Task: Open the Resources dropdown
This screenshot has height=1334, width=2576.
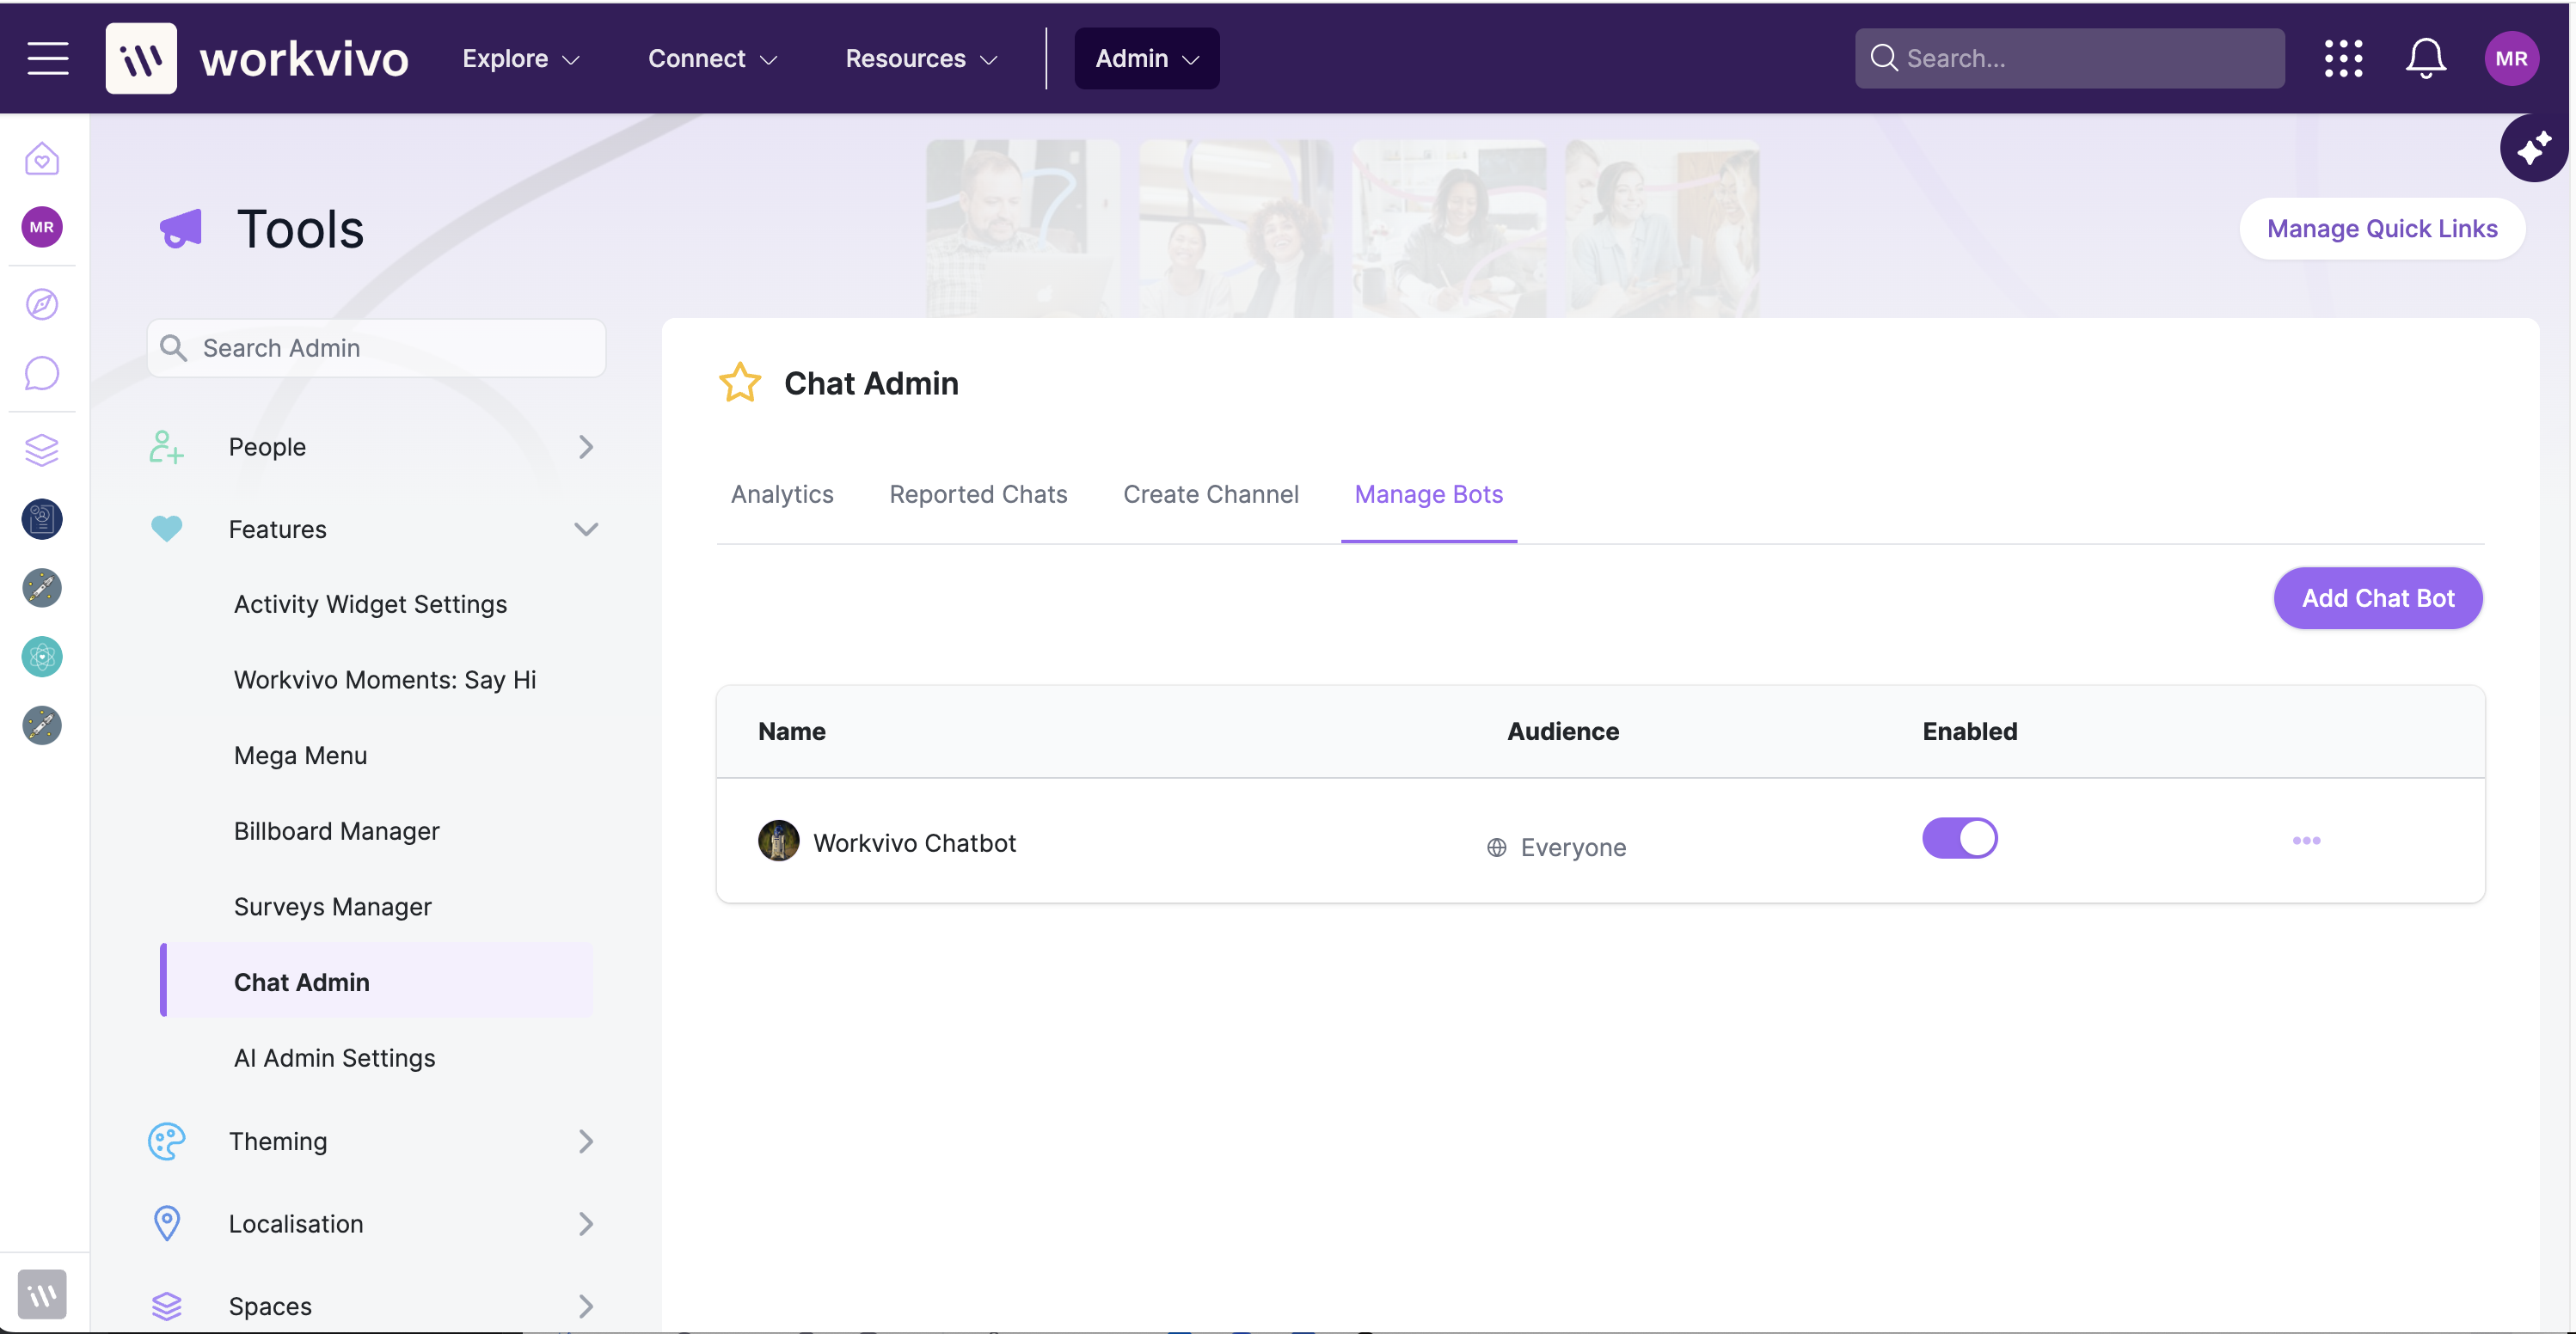Action: 921,58
